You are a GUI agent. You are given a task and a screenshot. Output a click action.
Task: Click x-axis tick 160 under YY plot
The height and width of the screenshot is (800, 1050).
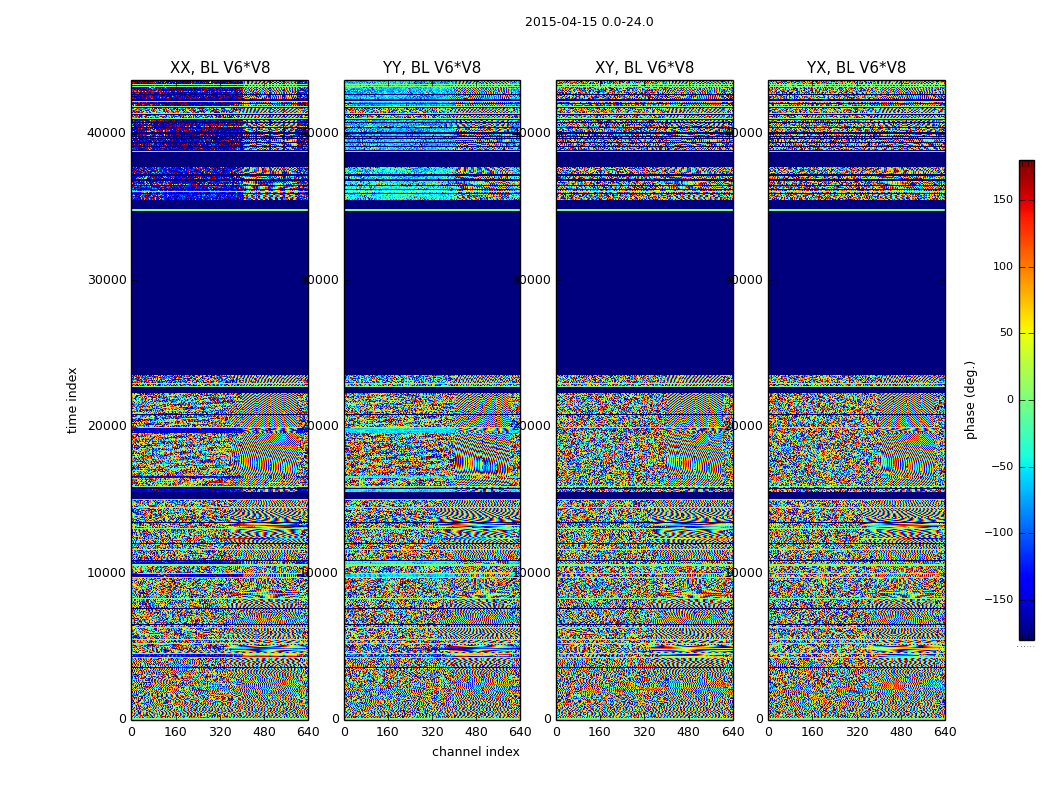coord(387,732)
